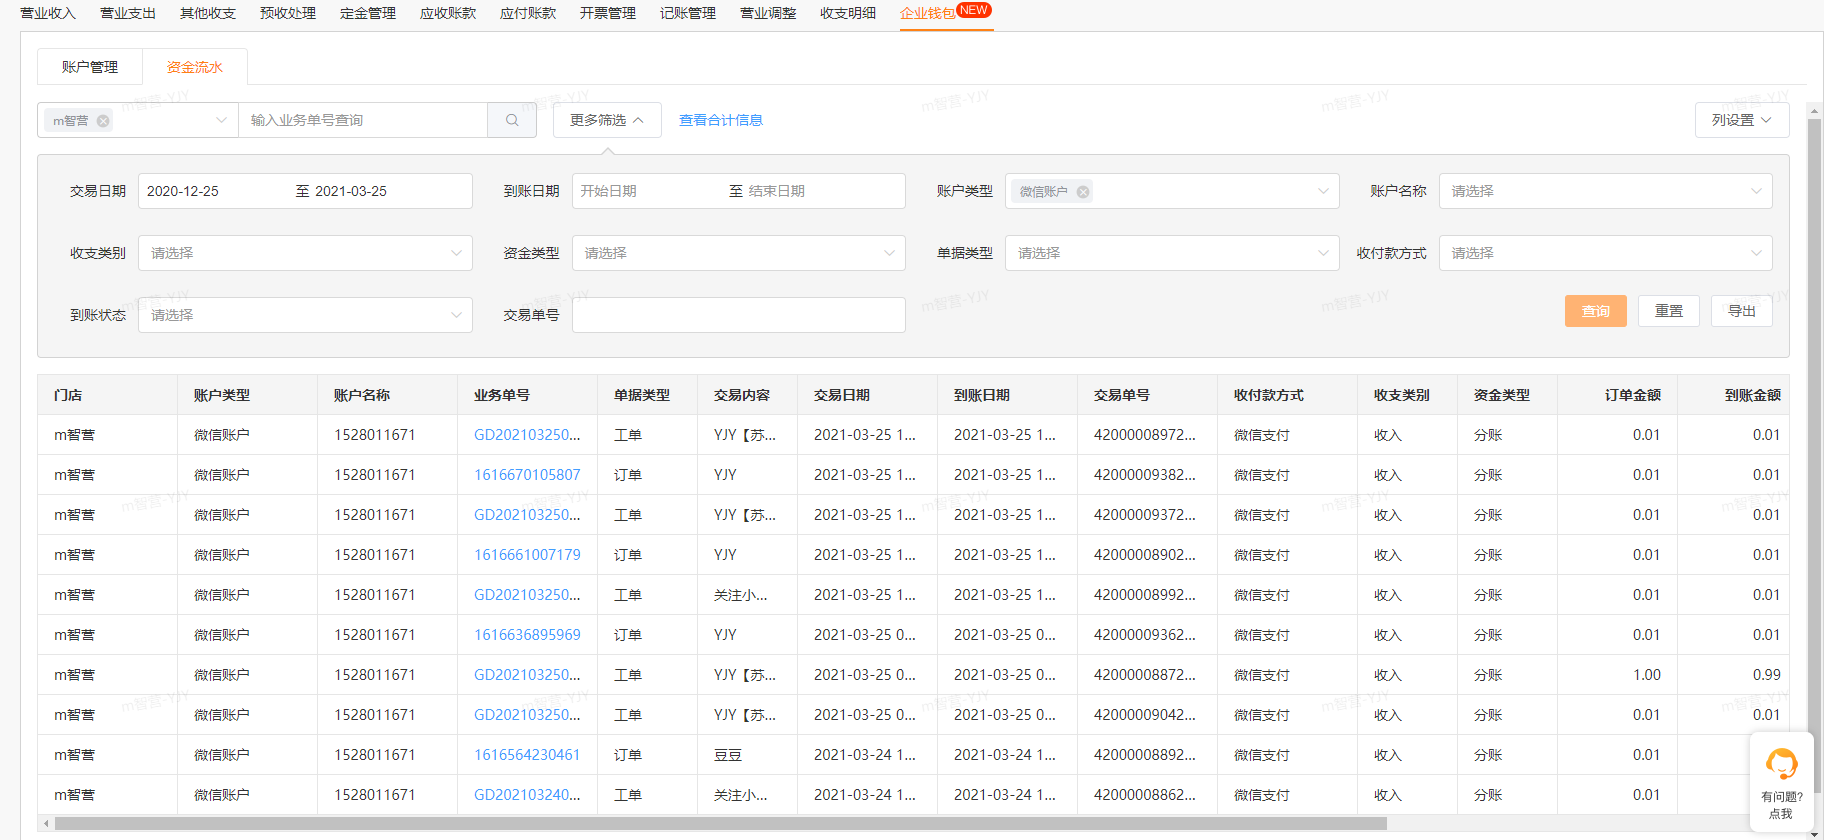Open the 资金类型 dropdown
1824x840 pixels.
tap(738, 253)
